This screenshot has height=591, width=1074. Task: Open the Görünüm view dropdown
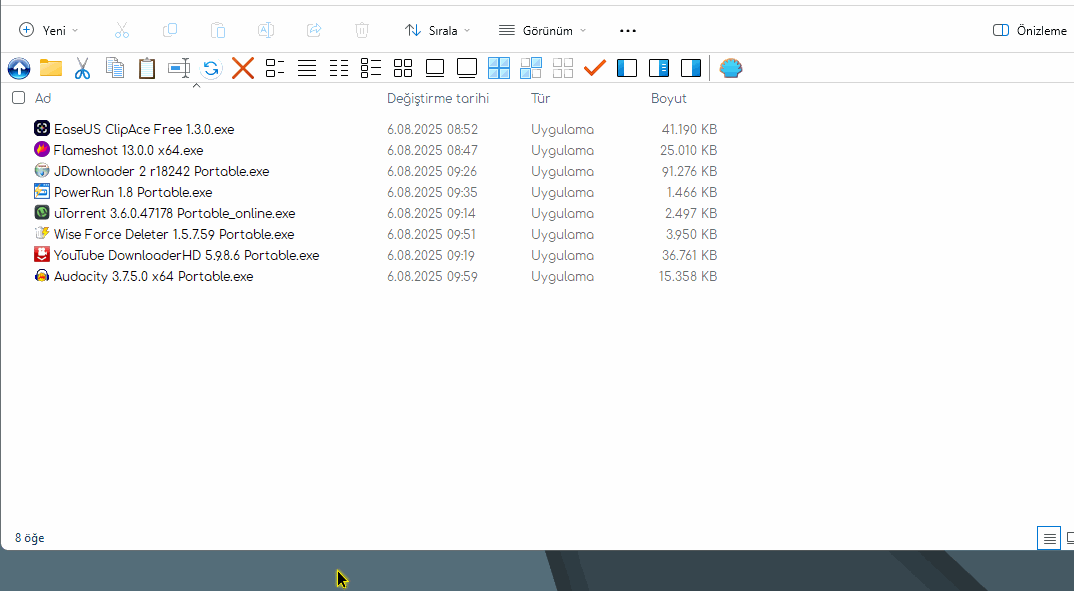click(542, 30)
